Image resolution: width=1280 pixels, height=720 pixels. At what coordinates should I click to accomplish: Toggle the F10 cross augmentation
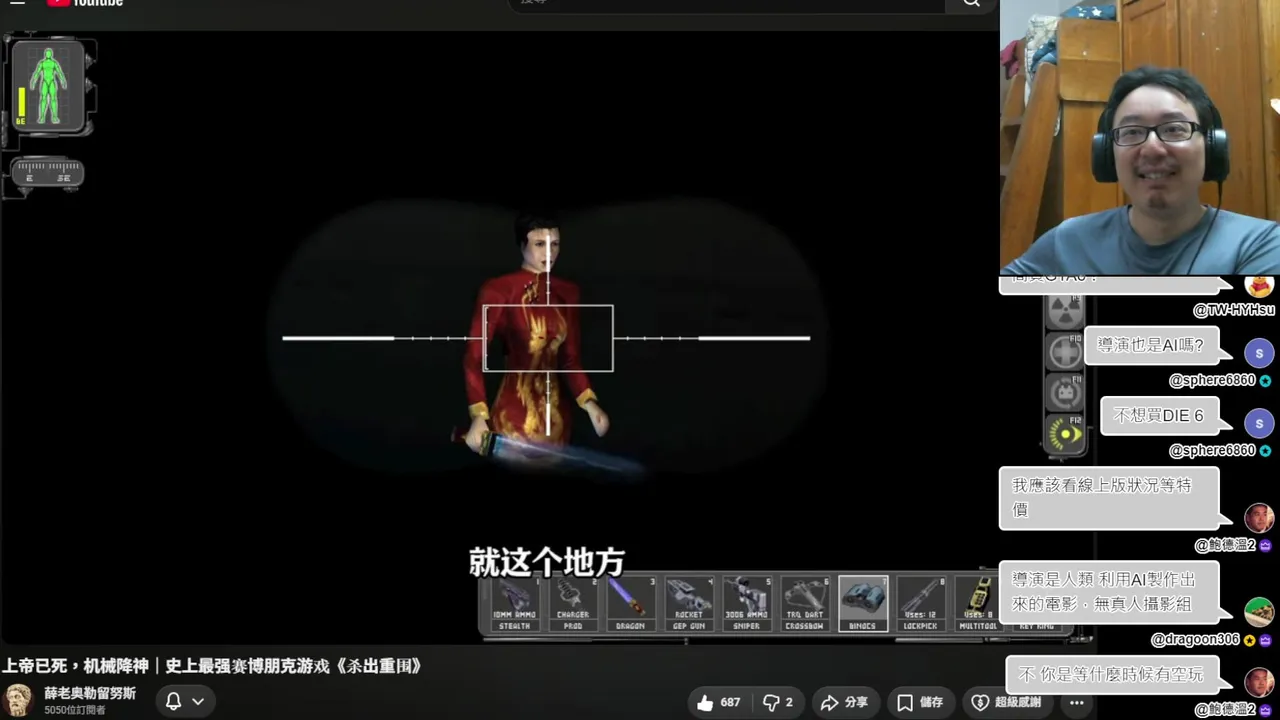(1064, 352)
